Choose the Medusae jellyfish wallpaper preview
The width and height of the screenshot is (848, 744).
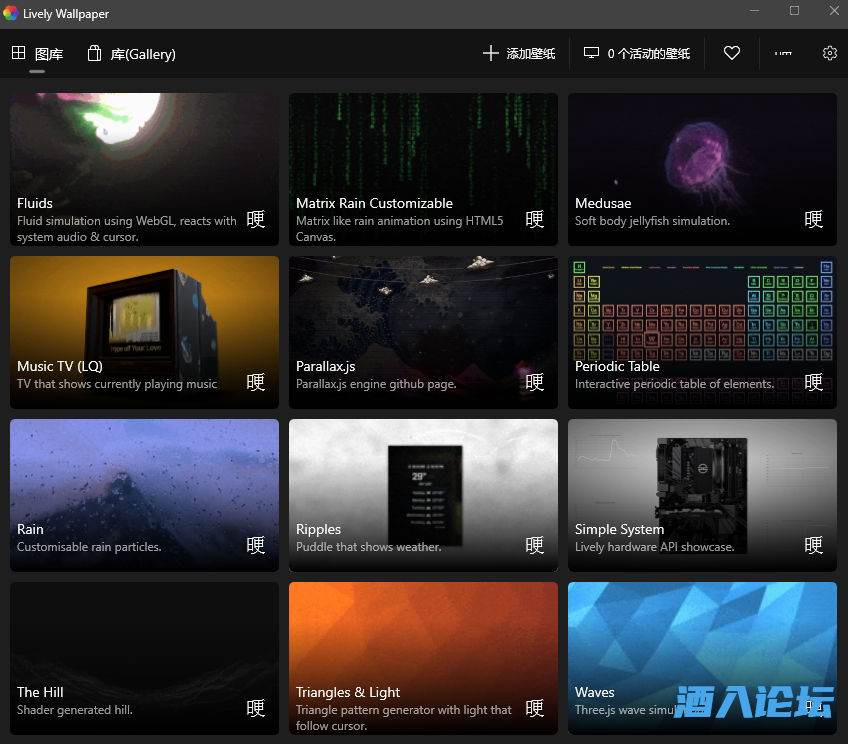point(702,150)
